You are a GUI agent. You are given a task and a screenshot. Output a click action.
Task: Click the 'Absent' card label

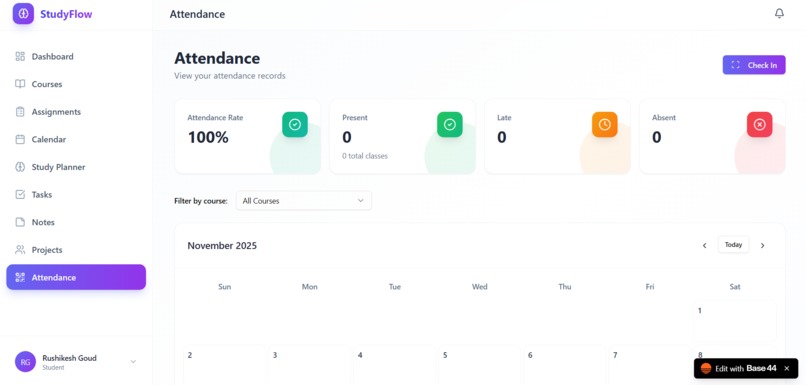point(664,118)
